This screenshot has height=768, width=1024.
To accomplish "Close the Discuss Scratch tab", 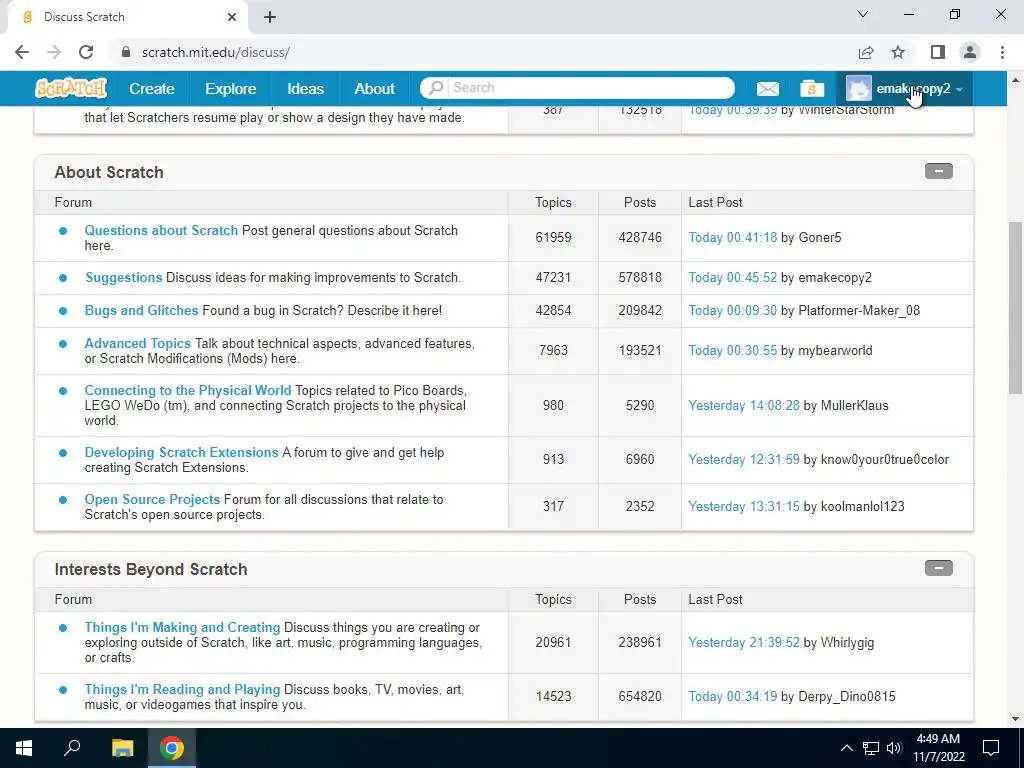I will pyautogui.click(x=232, y=17).
